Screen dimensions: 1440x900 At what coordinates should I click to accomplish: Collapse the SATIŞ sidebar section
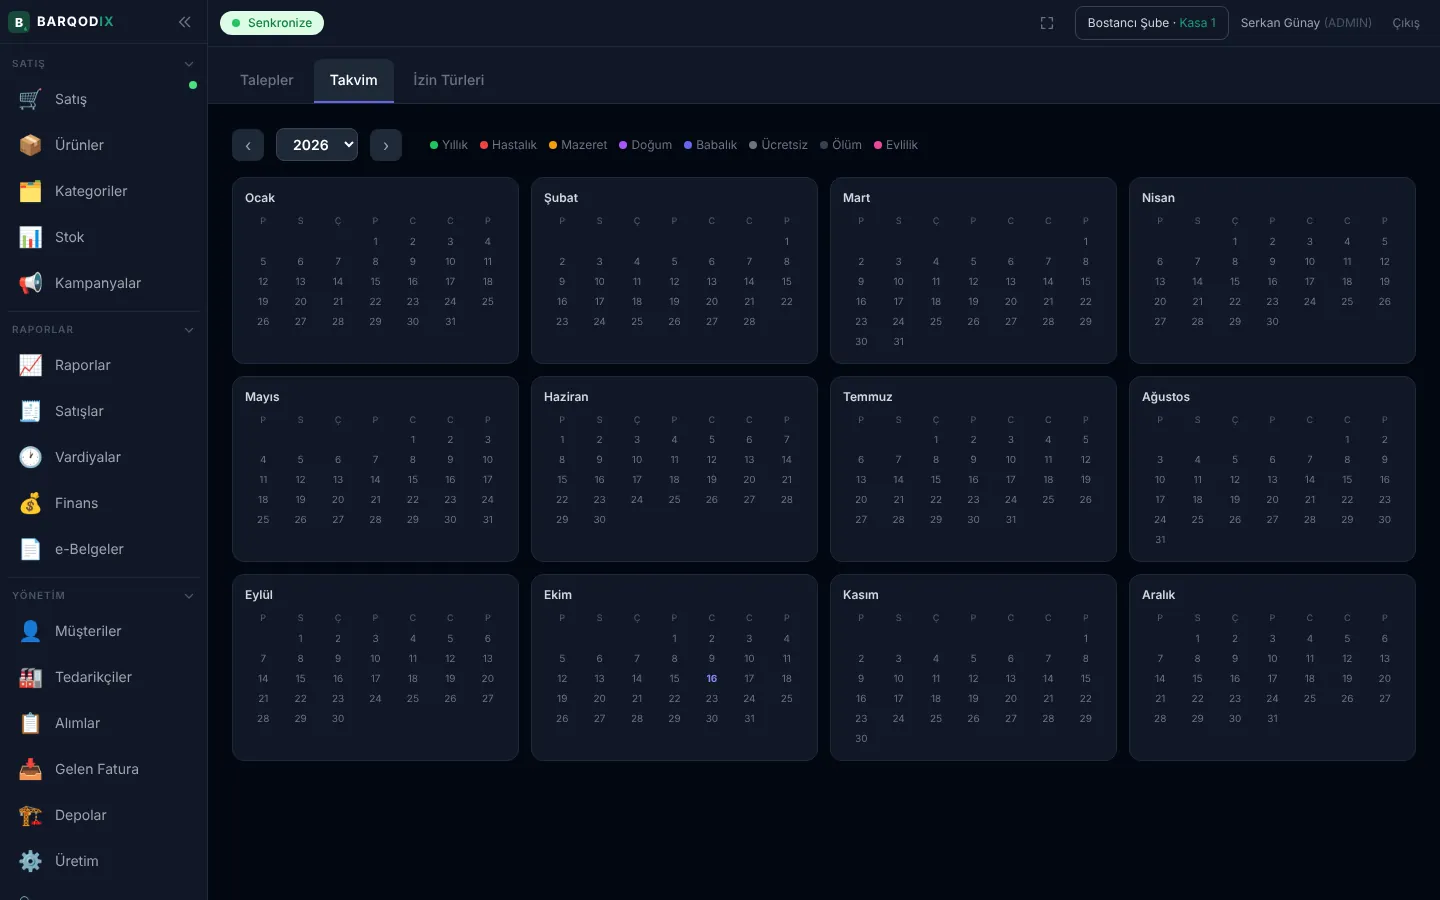189,64
